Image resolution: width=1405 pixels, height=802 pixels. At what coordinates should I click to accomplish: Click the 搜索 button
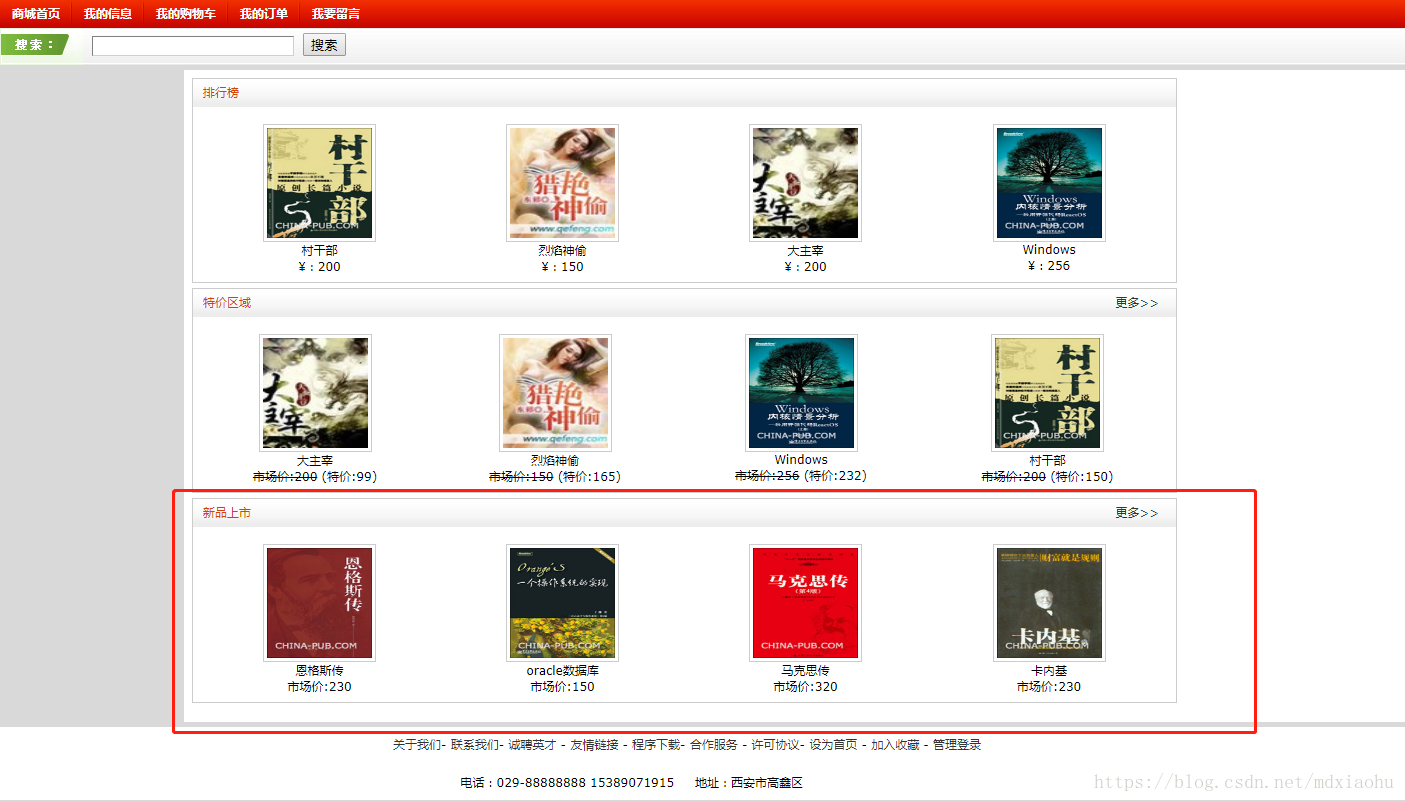[x=324, y=45]
